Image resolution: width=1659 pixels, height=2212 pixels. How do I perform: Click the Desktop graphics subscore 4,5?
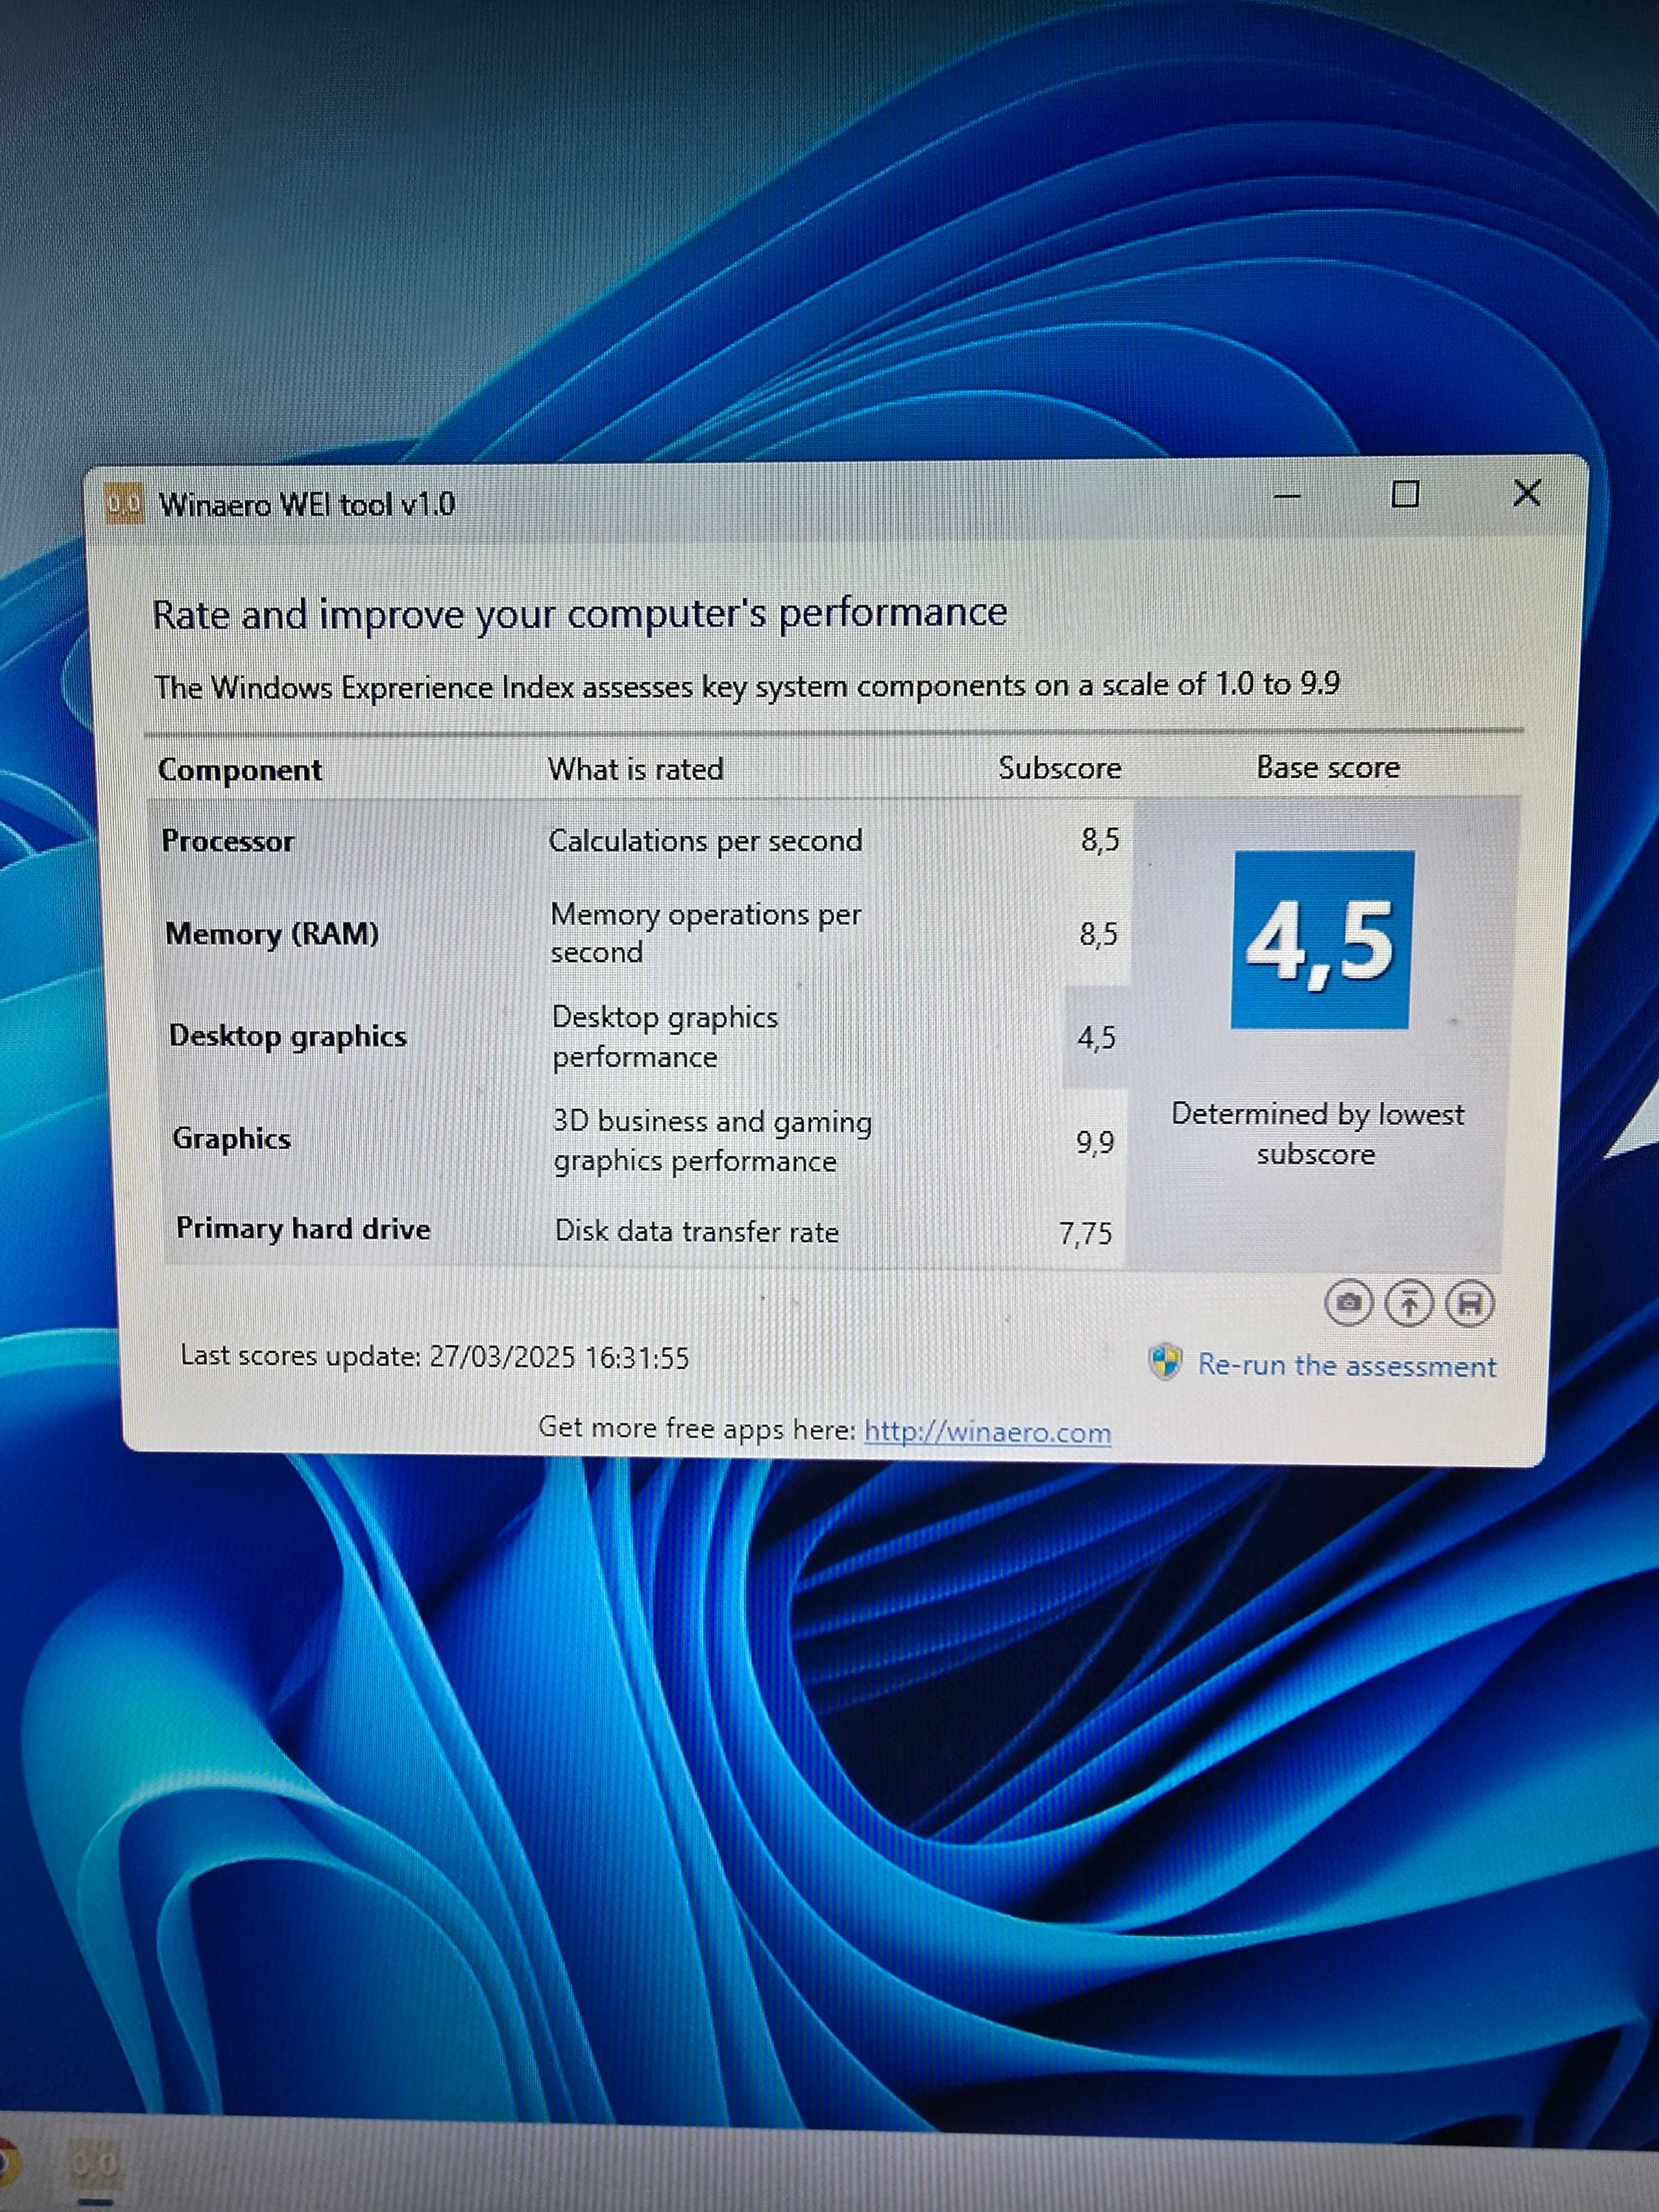pyautogui.click(x=1096, y=1038)
